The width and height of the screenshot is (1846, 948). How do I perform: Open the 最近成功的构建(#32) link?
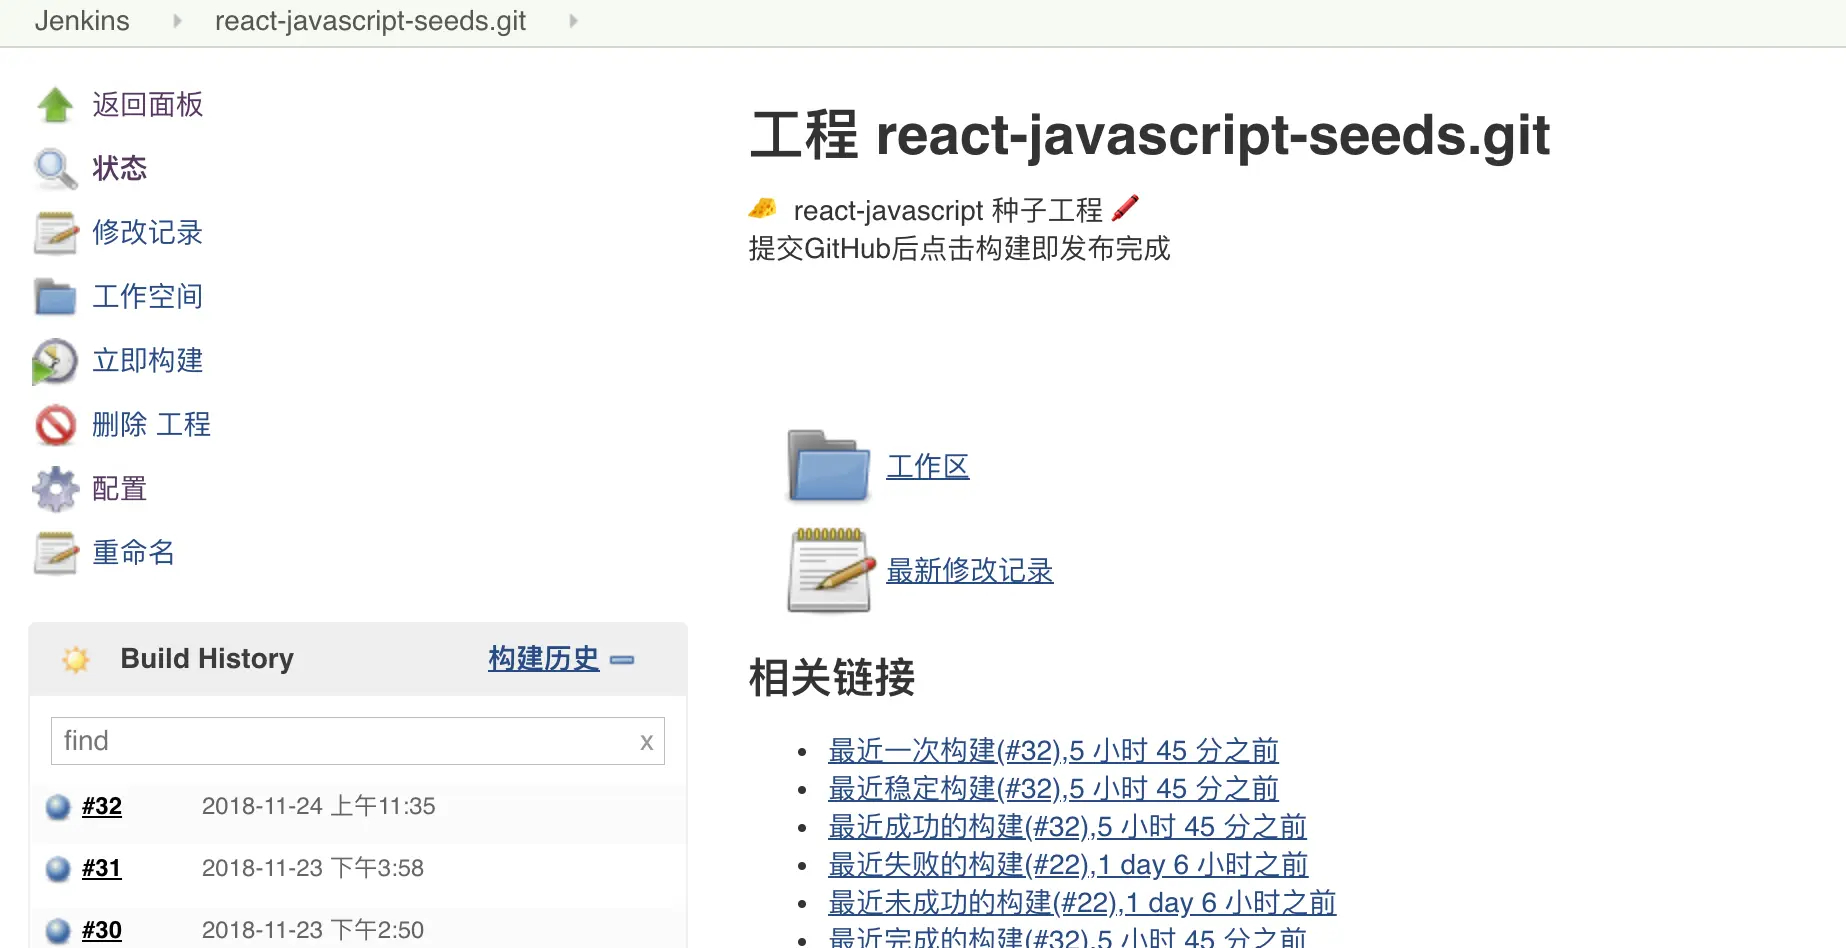(1067, 827)
